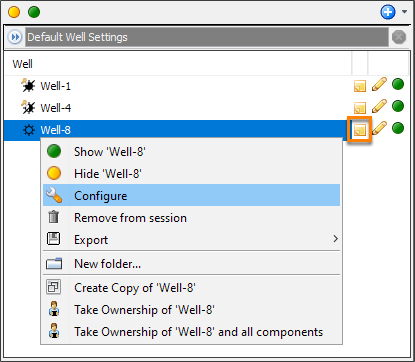Expand the Default Well Settings arrow button
The image size is (415, 362).
coord(15,37)
